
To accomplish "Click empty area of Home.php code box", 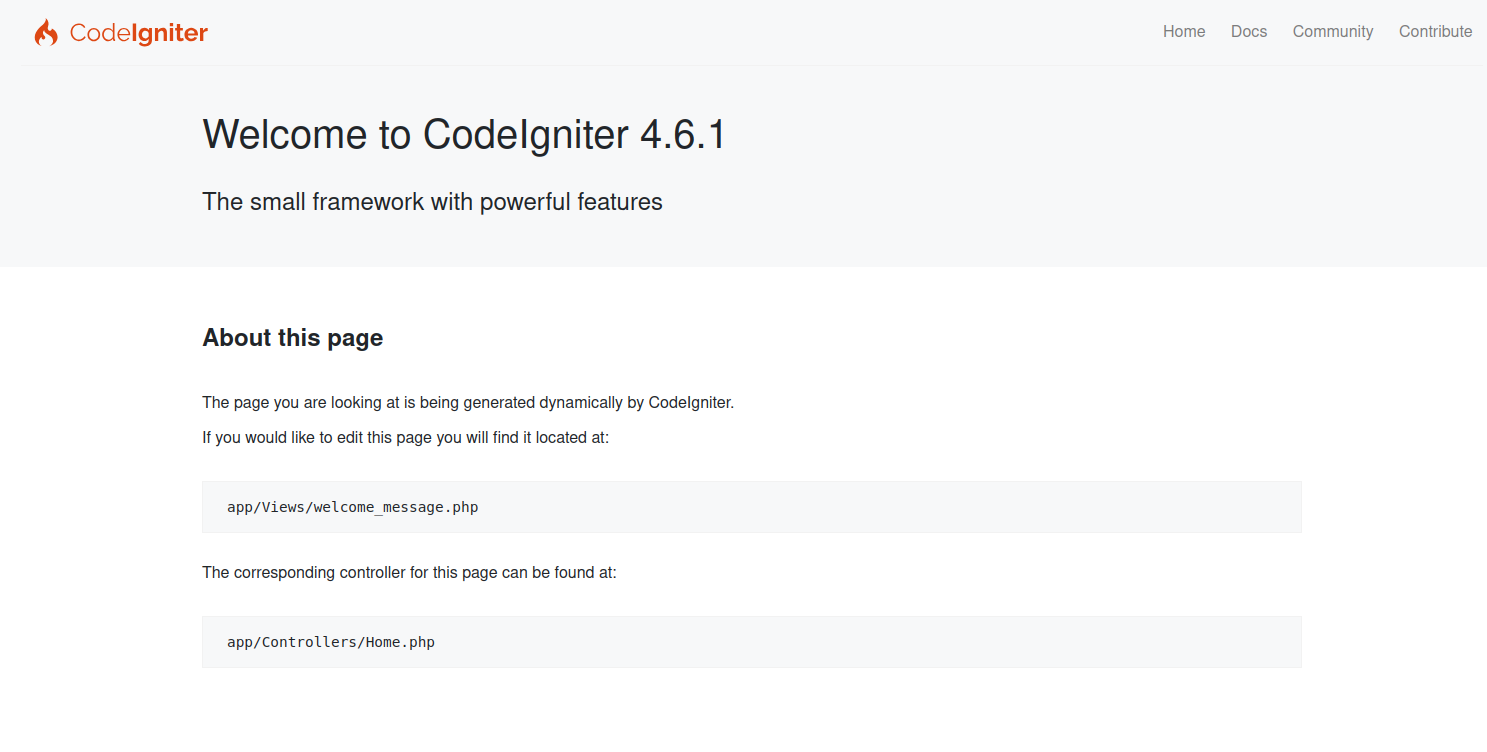I will [x=900, y=642].
